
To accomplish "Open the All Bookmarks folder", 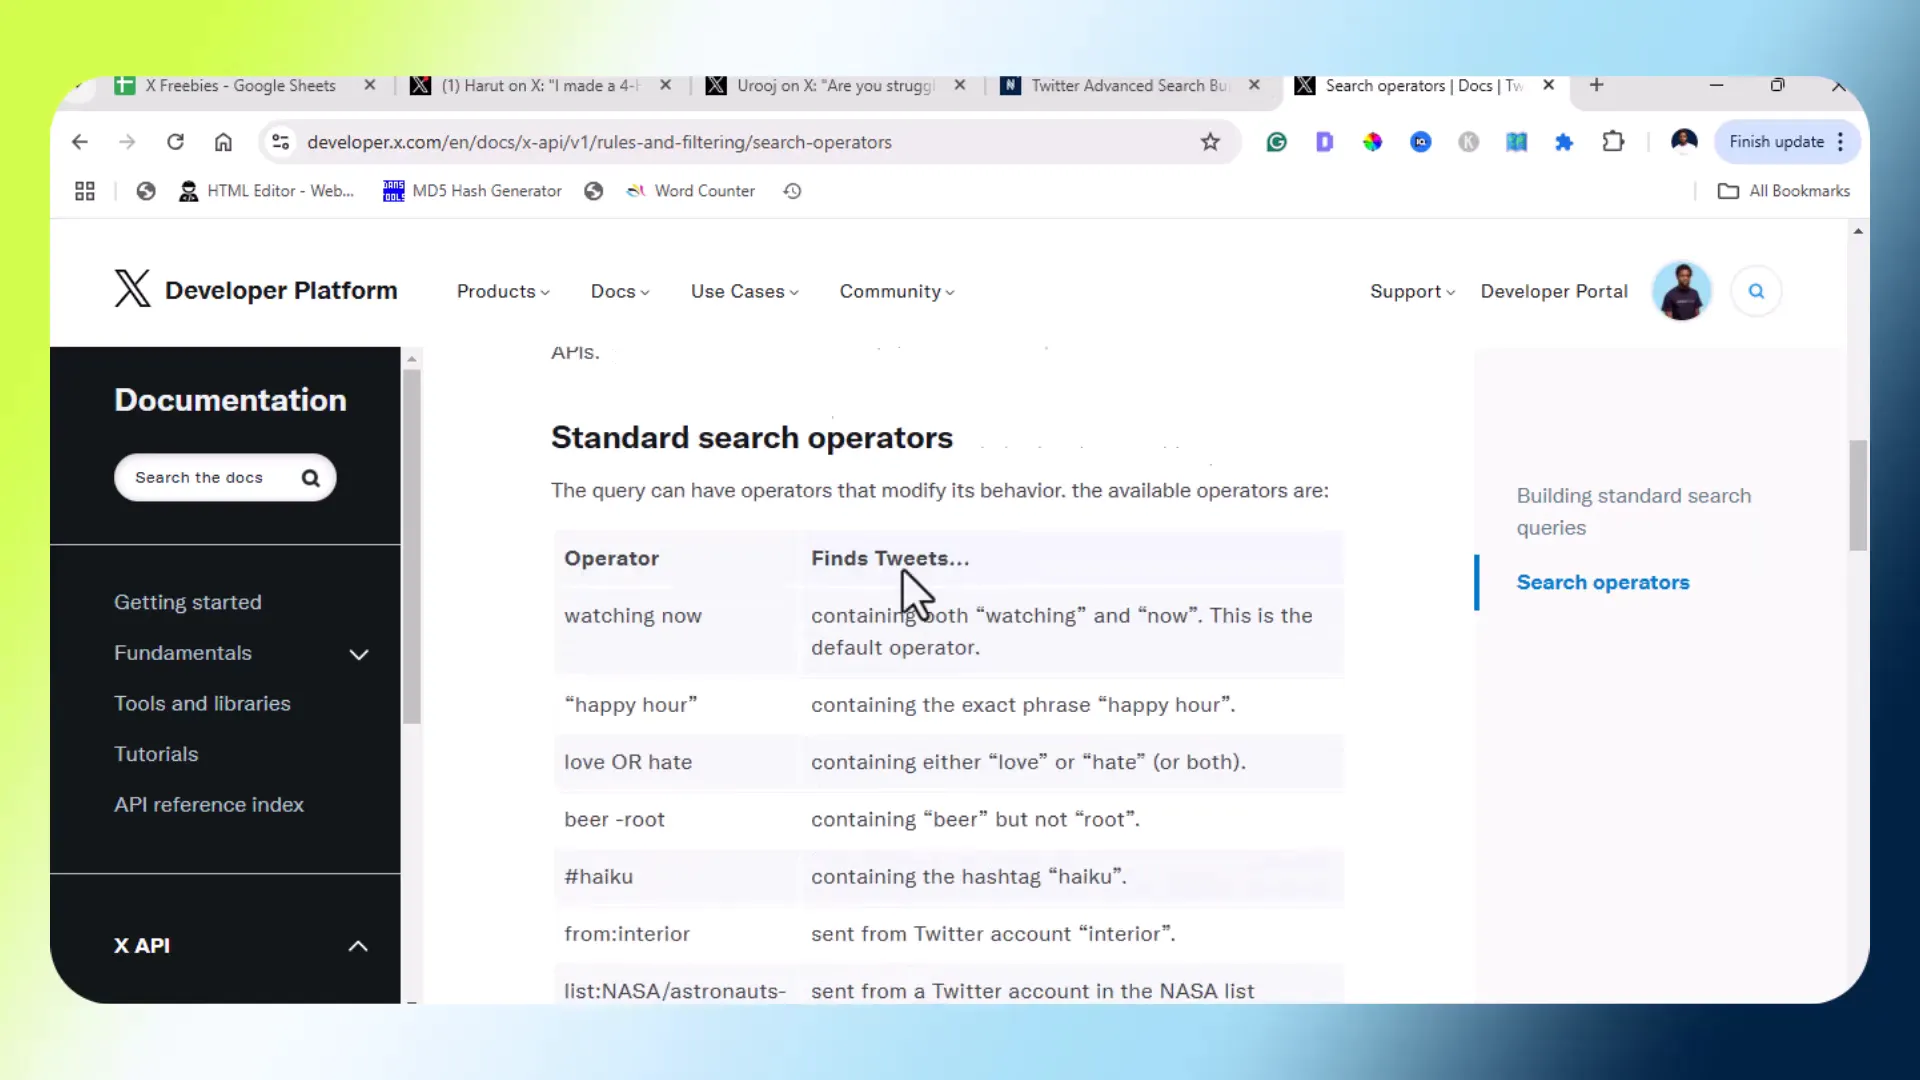I will (1784, 191).
